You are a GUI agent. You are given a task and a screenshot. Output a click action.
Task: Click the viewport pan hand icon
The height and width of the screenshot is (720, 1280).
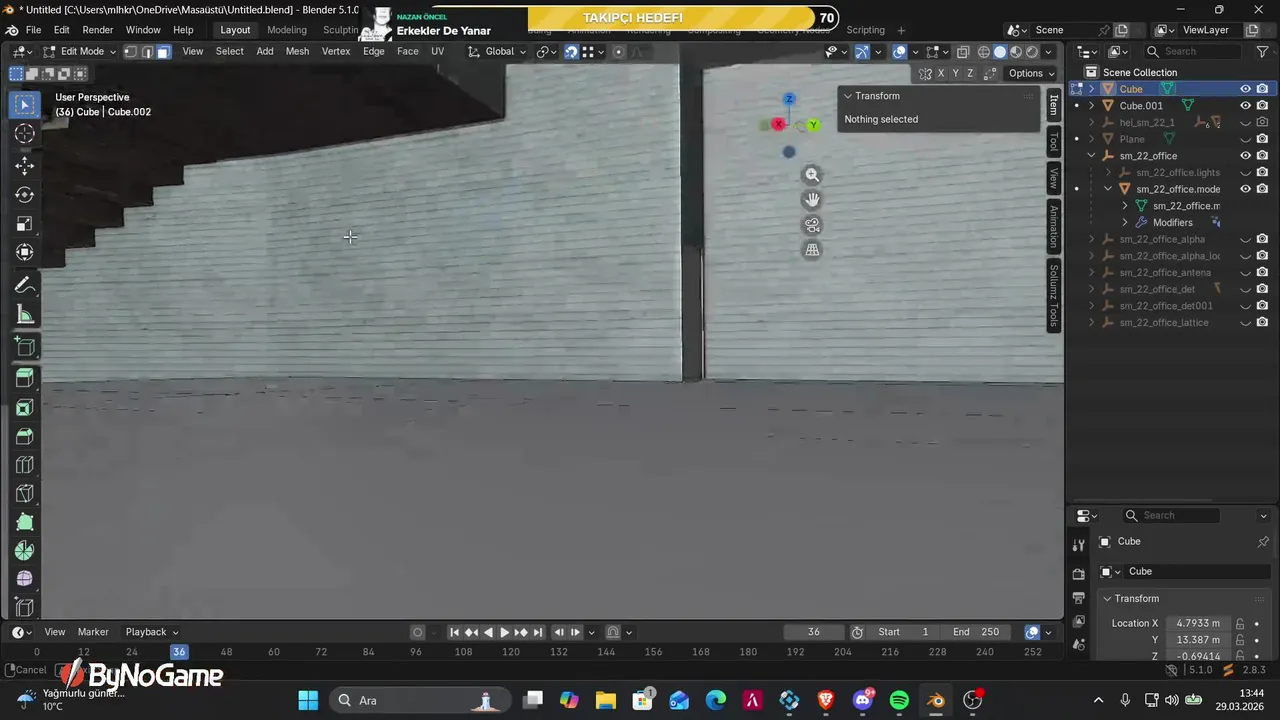point(812,200)
